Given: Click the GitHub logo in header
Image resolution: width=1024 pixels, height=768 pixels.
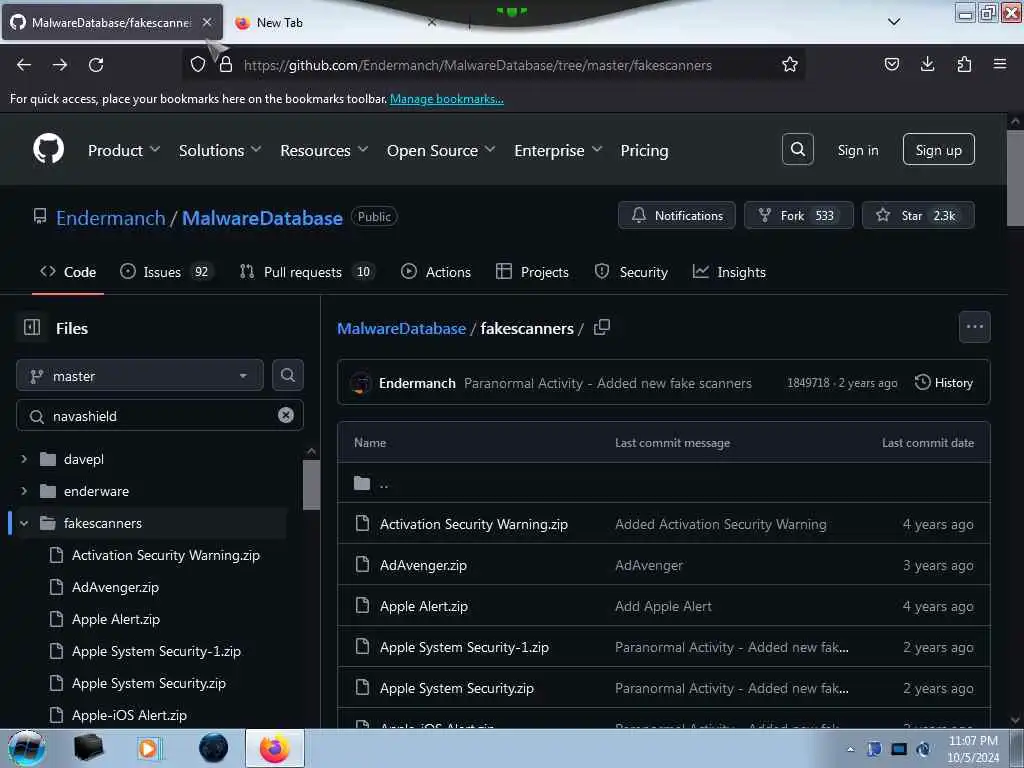Looking at the screenshot, I should pos(48,150).
